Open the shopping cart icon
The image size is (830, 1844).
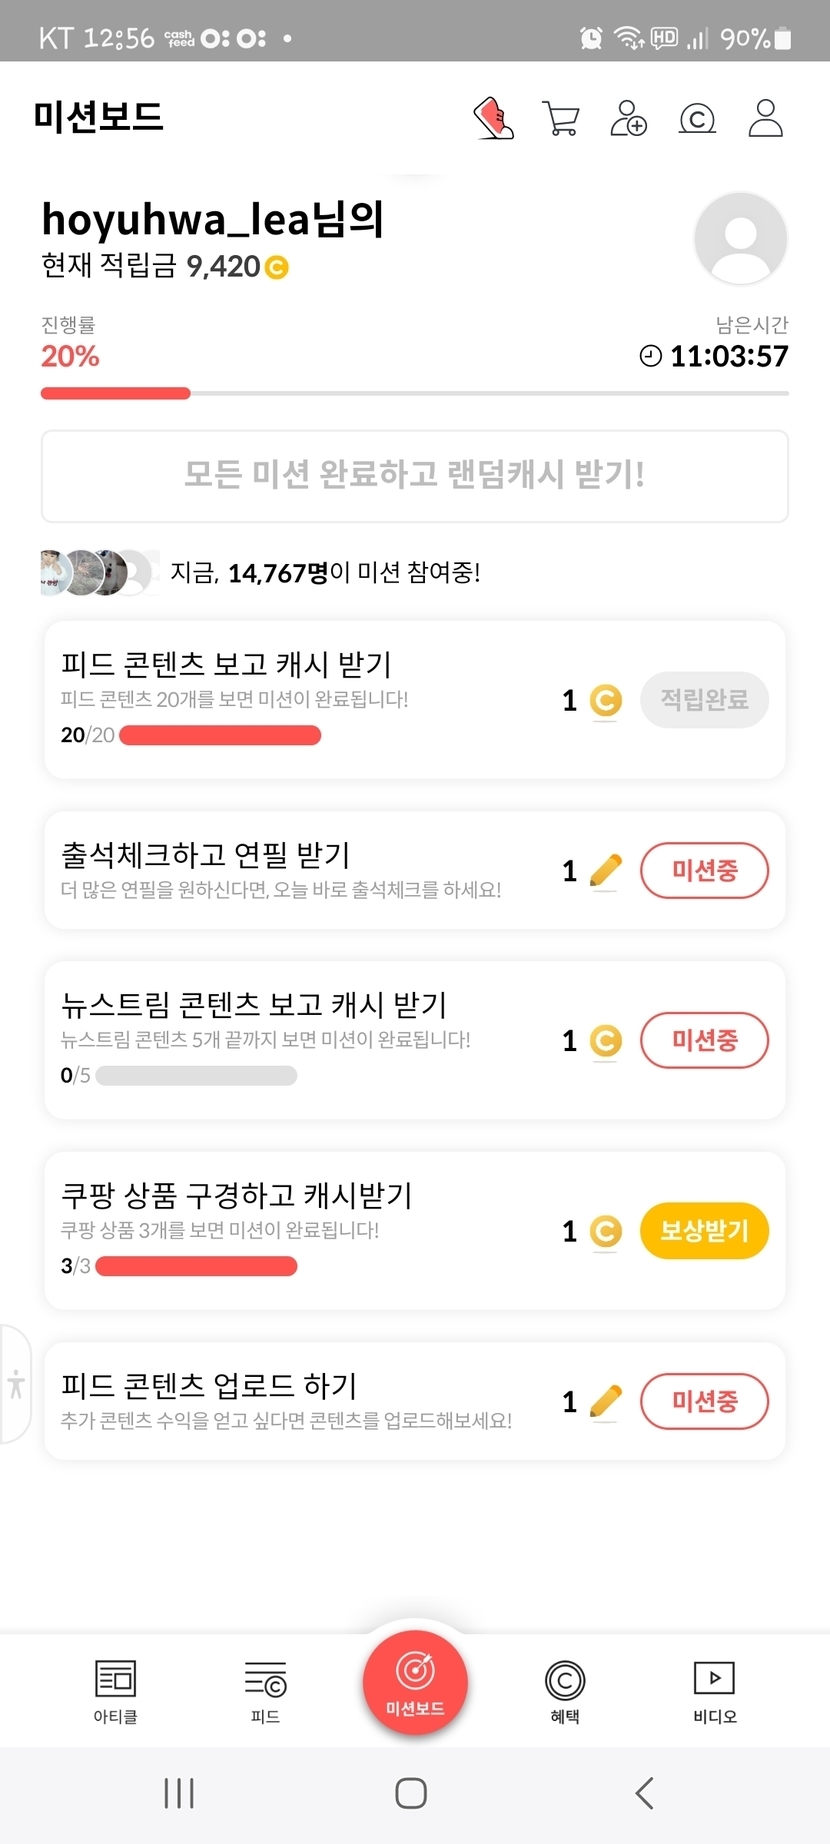[560, 118]
